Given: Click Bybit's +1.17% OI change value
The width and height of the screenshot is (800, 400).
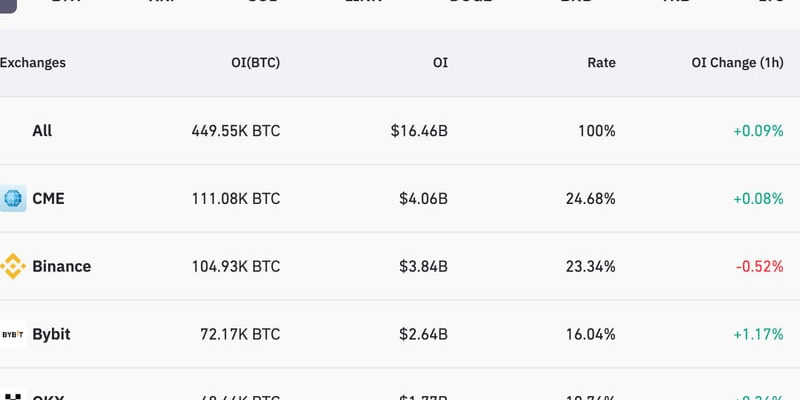Looking at the screenshot, I should pos(758,334).
